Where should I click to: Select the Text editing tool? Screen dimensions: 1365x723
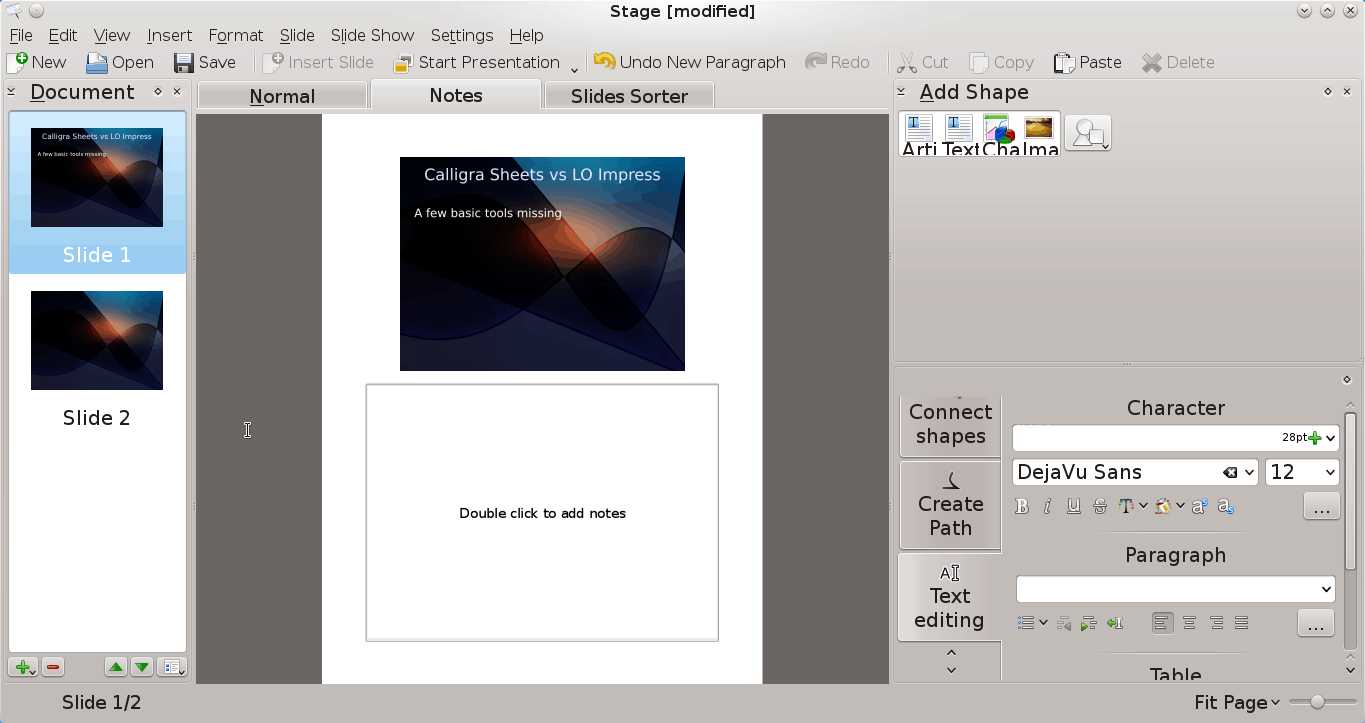(950, 597)
